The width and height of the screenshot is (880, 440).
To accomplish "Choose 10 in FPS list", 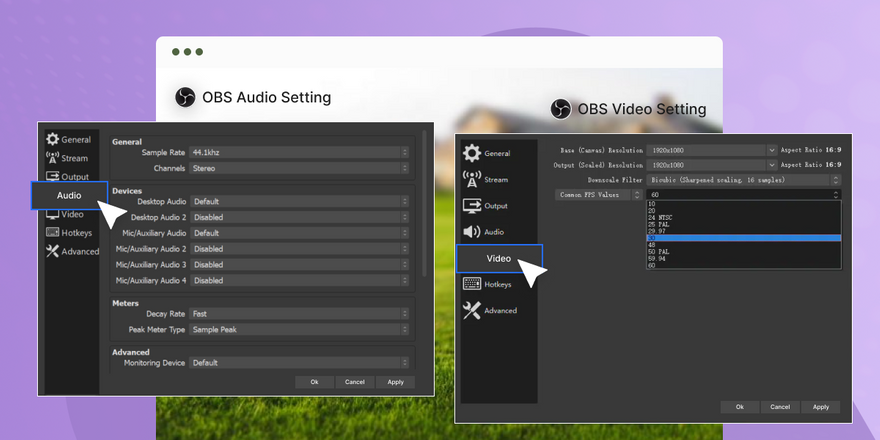I will point(744,204).
